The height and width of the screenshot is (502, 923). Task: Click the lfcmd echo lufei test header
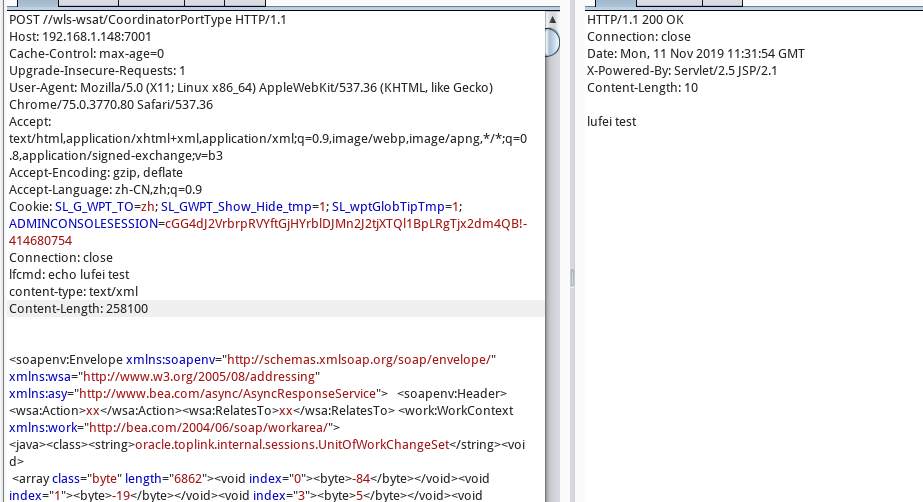click(69, 275)
